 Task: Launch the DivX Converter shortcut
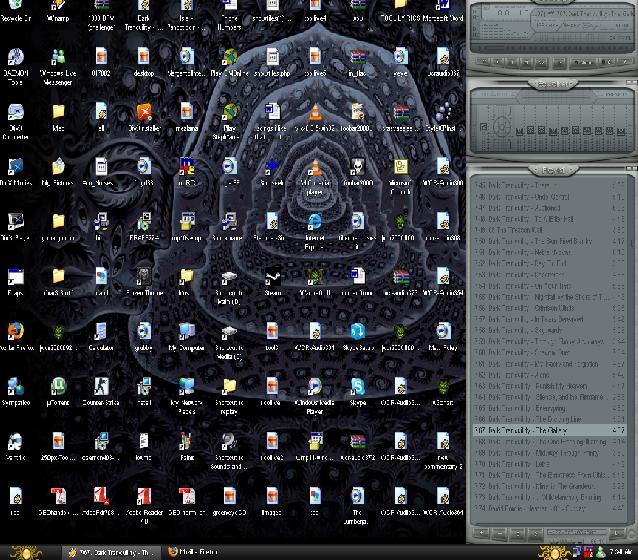tap(15, 121)
